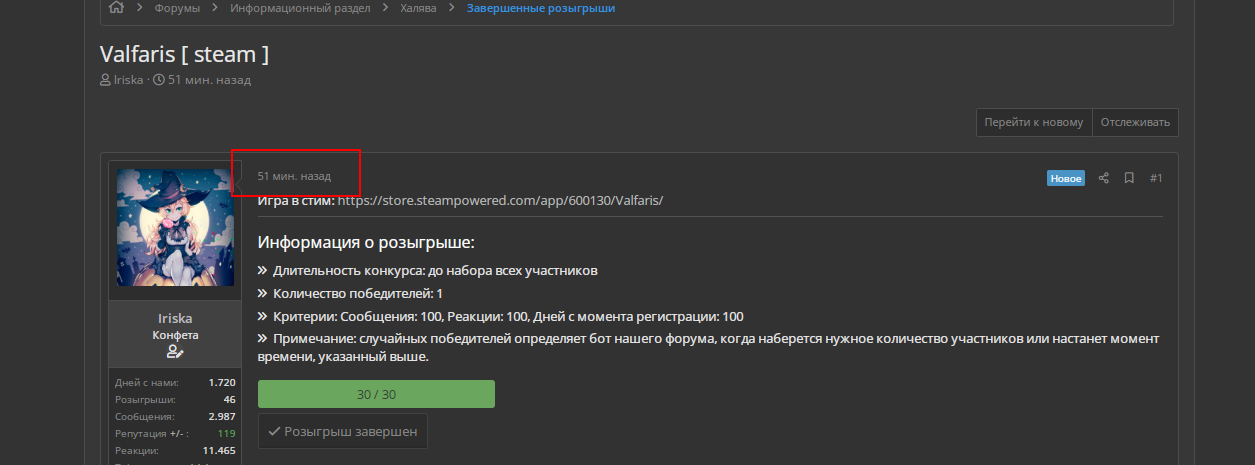This screenshot has width=1255, height=465.
Task: Click the 'Длительность конкурса' line
Action: [x=428, y=270]
